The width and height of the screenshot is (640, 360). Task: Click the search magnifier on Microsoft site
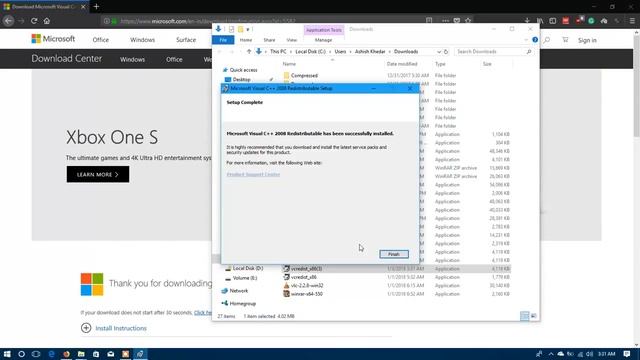click(547, 40)
